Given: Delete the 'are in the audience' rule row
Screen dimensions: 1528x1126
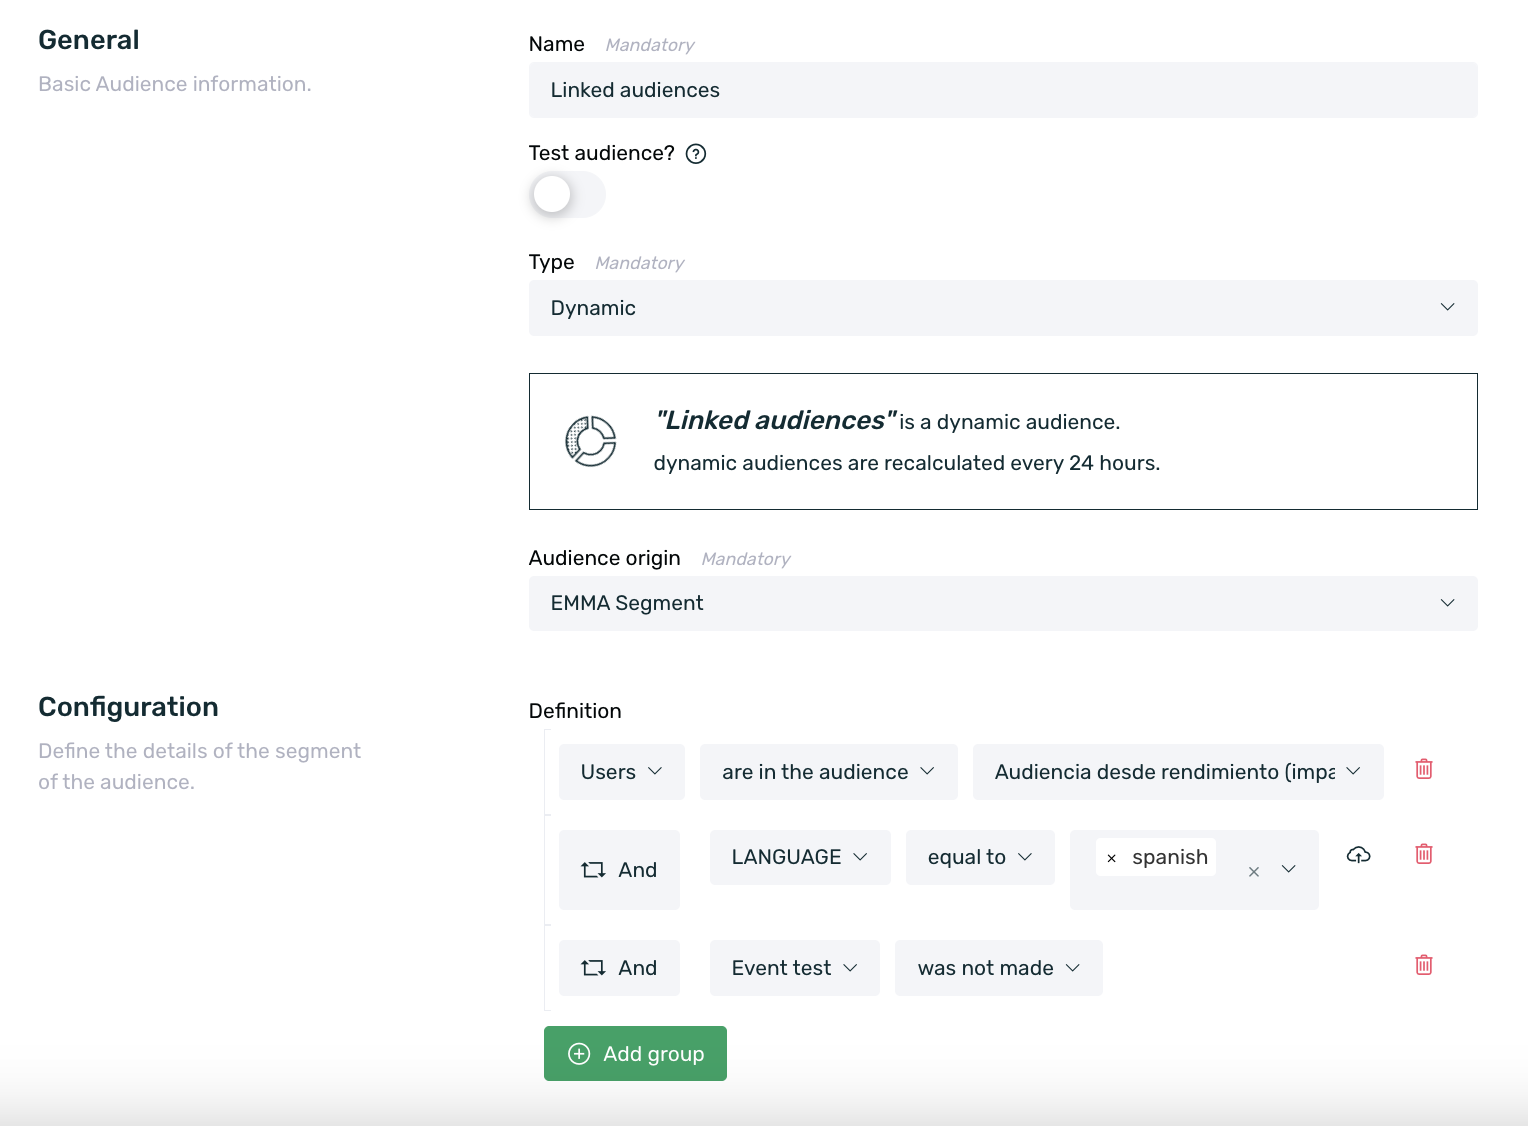Looking at the screenshot, I should point(1424,769).
